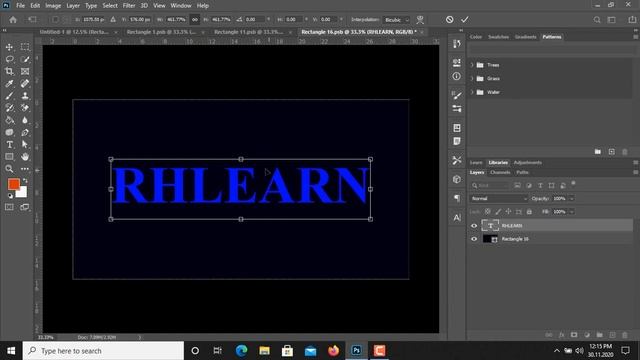Open the Interpolation Bicubic dropdown
This screenshot has height=360, width=640.
click(397, 20)
